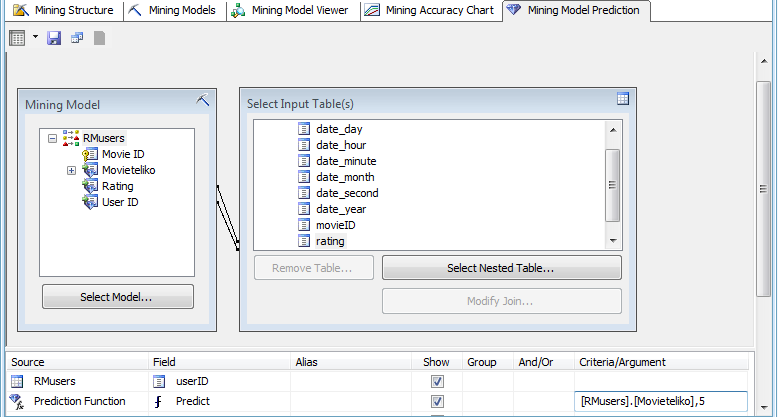Click the date_year column icon
The image size is (778, 417).
tap(304, 209)
